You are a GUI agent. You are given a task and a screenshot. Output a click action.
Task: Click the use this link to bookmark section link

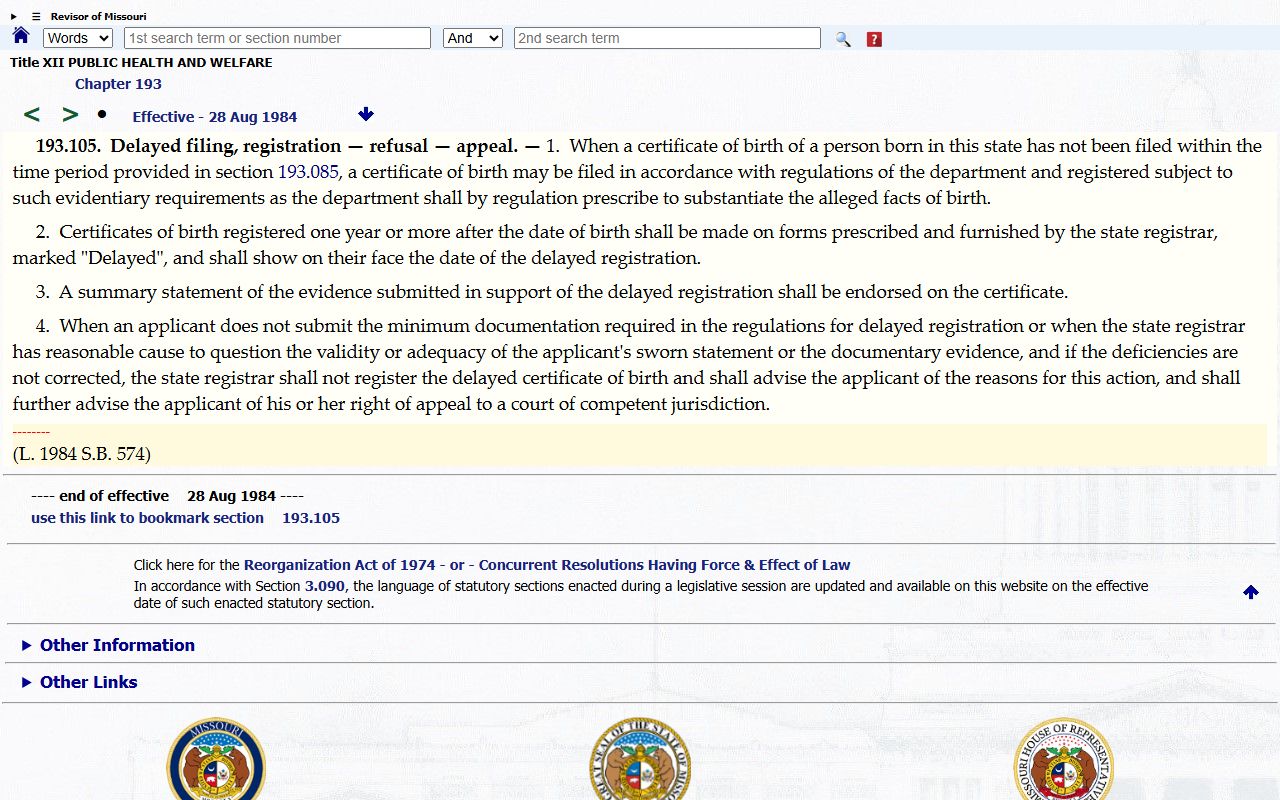[x=147, y=518]
